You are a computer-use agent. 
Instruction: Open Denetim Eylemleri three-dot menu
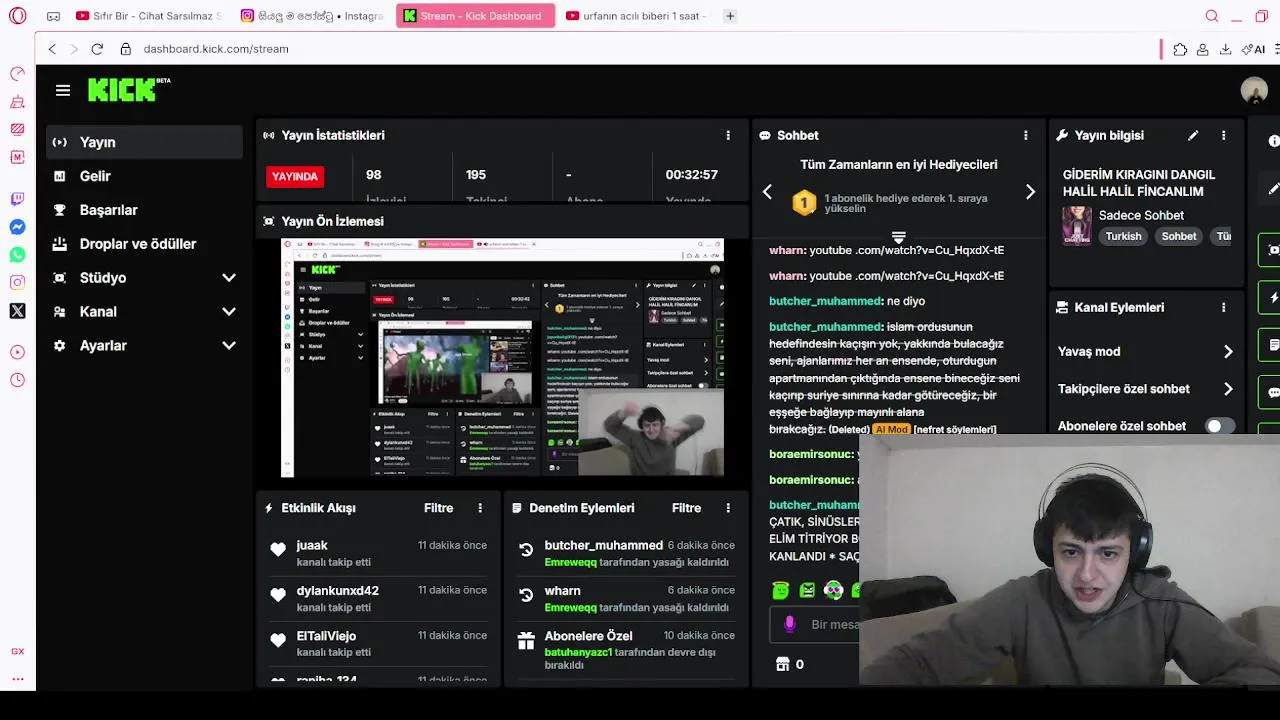click(728, 508)
